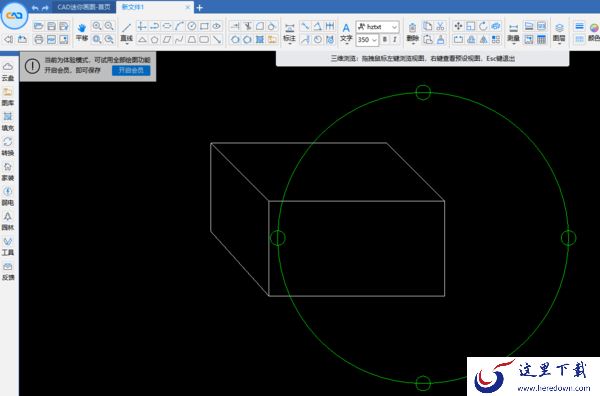Click the 3D orbit view eye icon

(217, 26)
